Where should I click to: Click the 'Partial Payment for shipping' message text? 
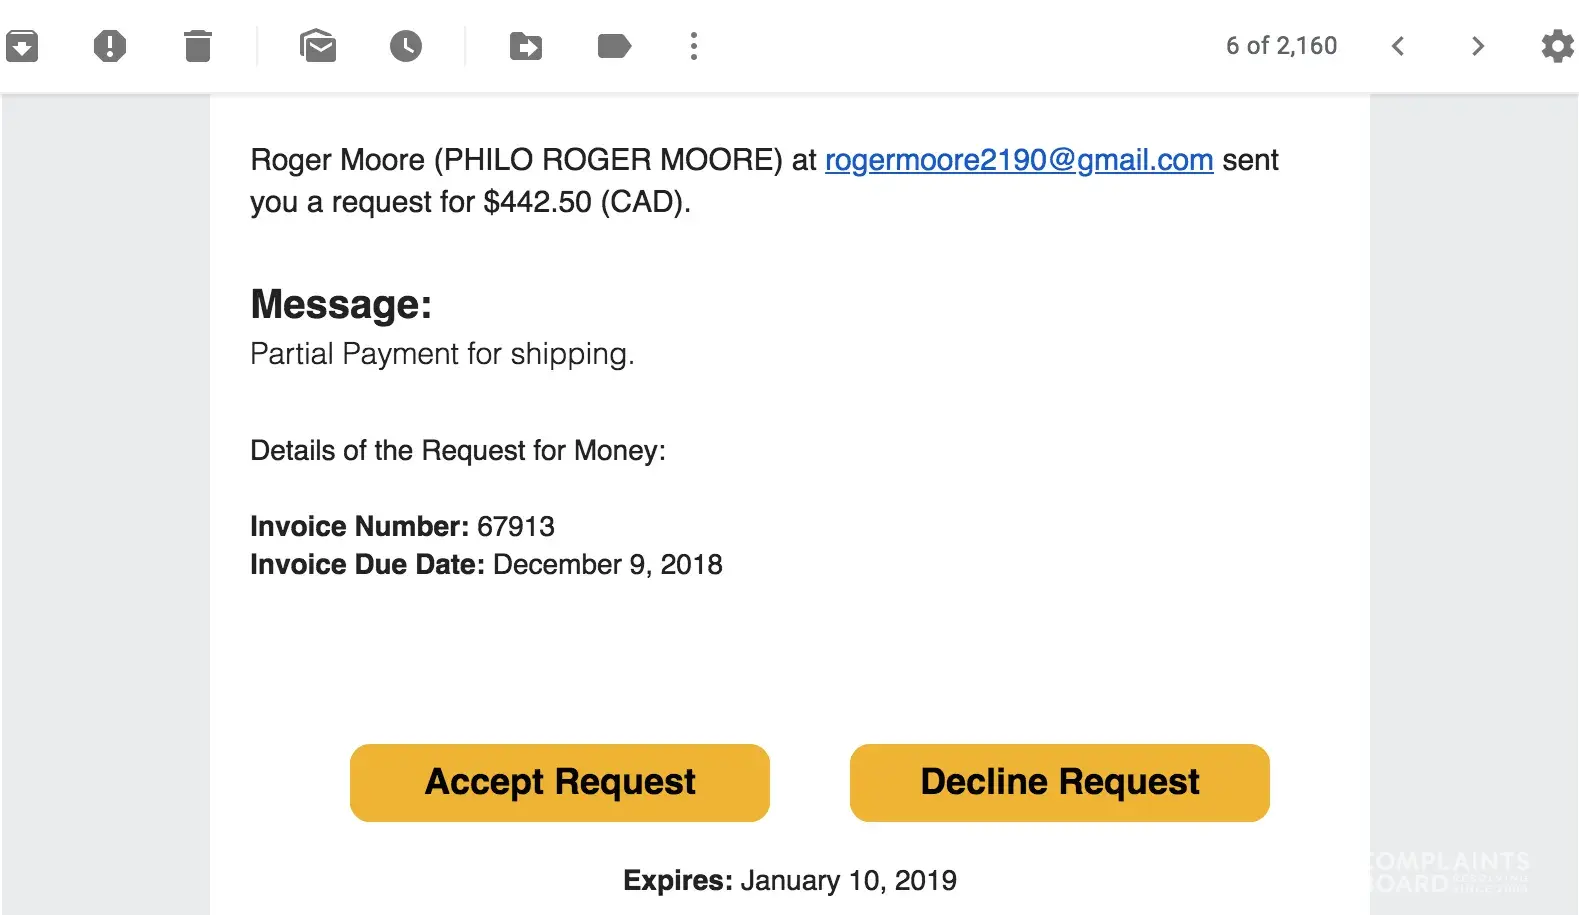(442, 354)
